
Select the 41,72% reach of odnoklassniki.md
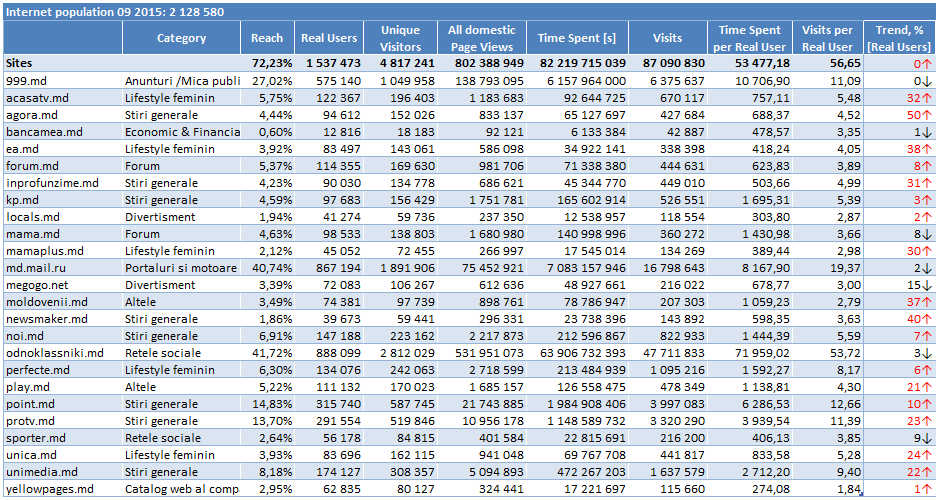(267, 353)
